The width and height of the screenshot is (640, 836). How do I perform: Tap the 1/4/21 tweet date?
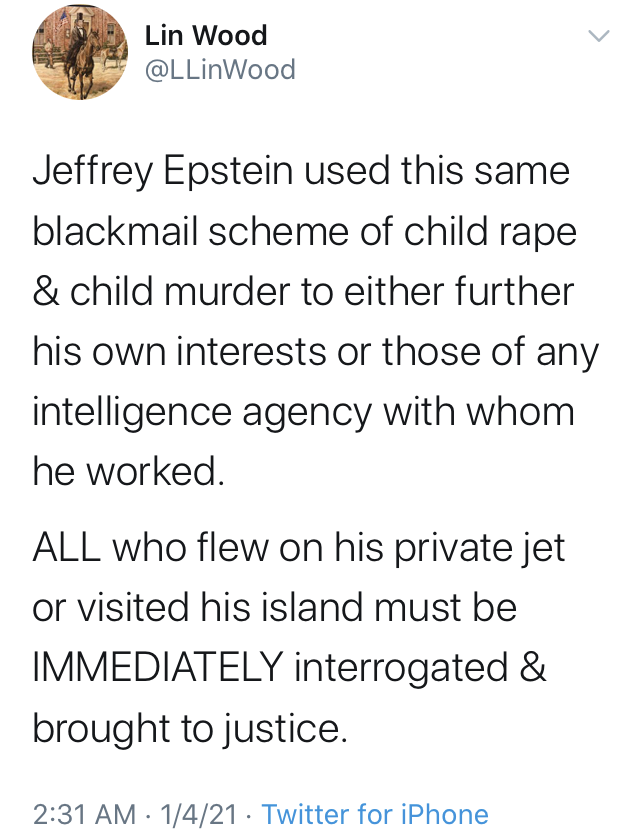pos(198,814)
